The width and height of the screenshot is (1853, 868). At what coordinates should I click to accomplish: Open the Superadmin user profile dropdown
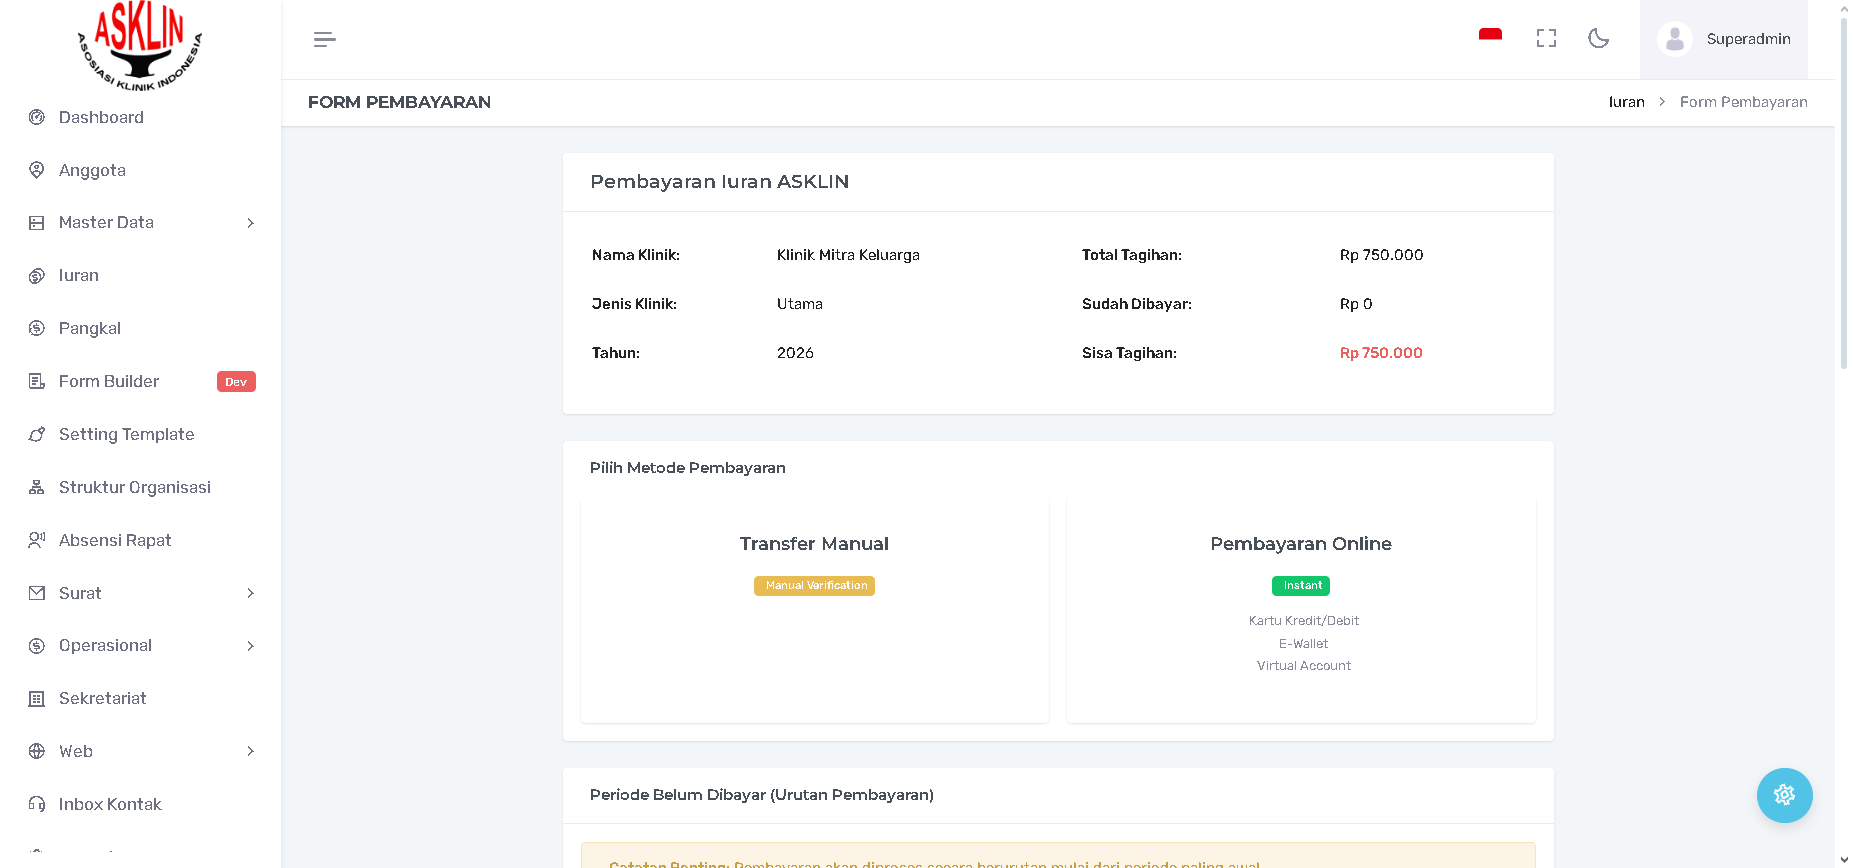coord(1723,39)
